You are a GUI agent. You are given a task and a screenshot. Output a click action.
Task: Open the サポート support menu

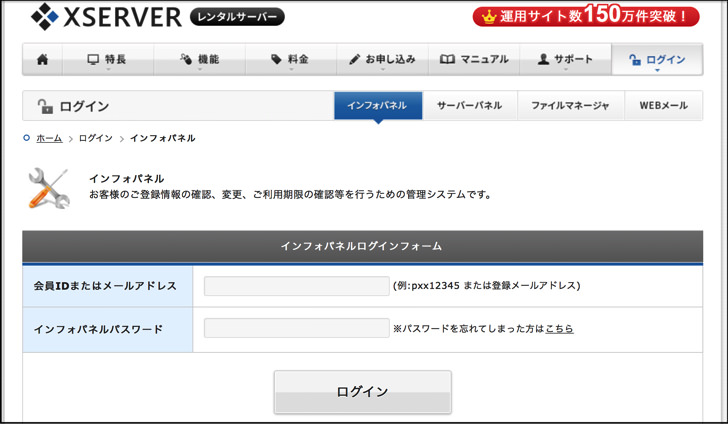566,59
